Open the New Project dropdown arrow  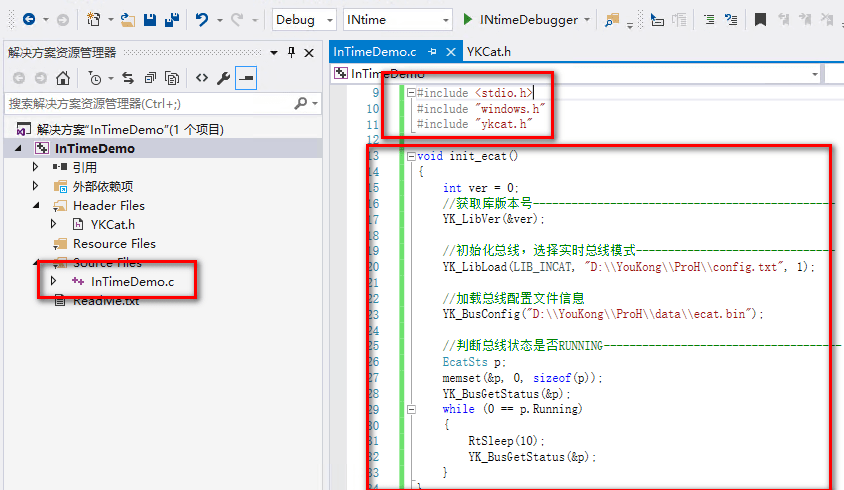110,20
